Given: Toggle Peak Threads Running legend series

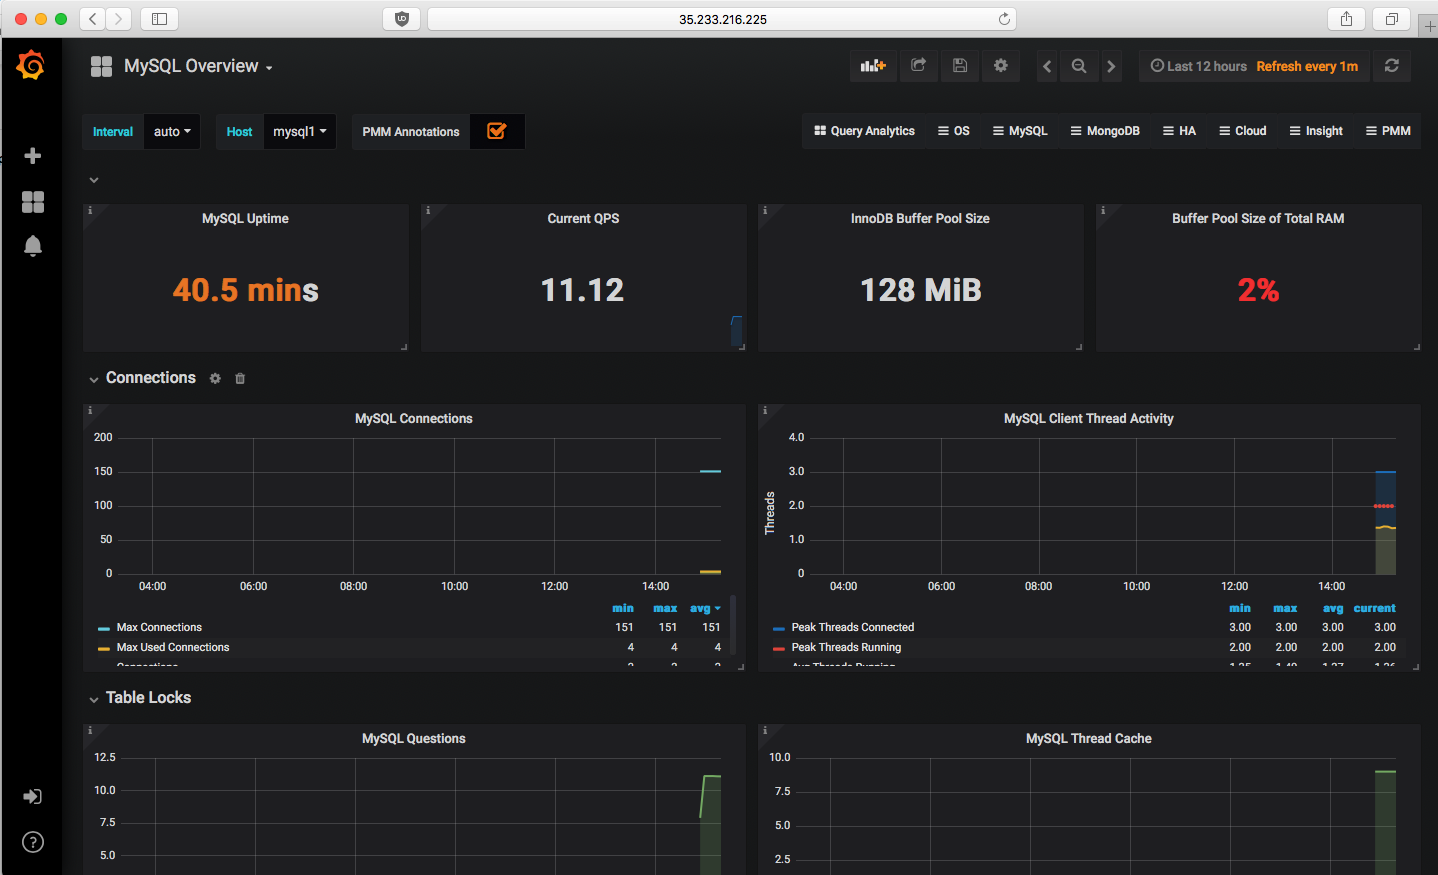Looking at the screenshot, I should click(x=846, y=648).
